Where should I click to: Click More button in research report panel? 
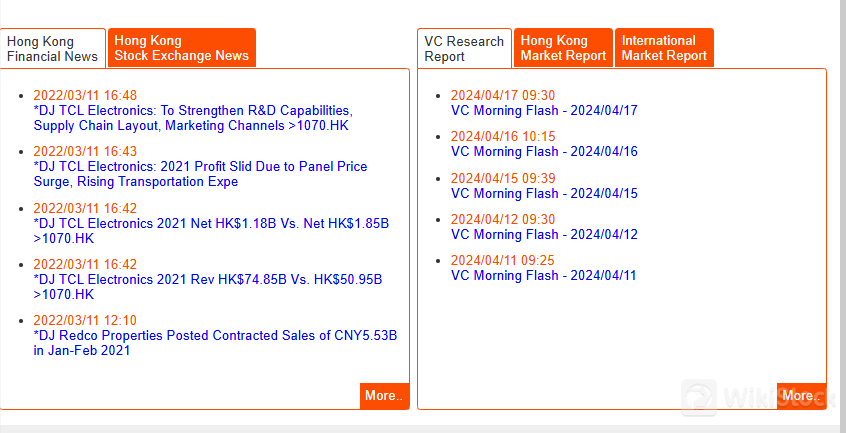coord(801,396)
